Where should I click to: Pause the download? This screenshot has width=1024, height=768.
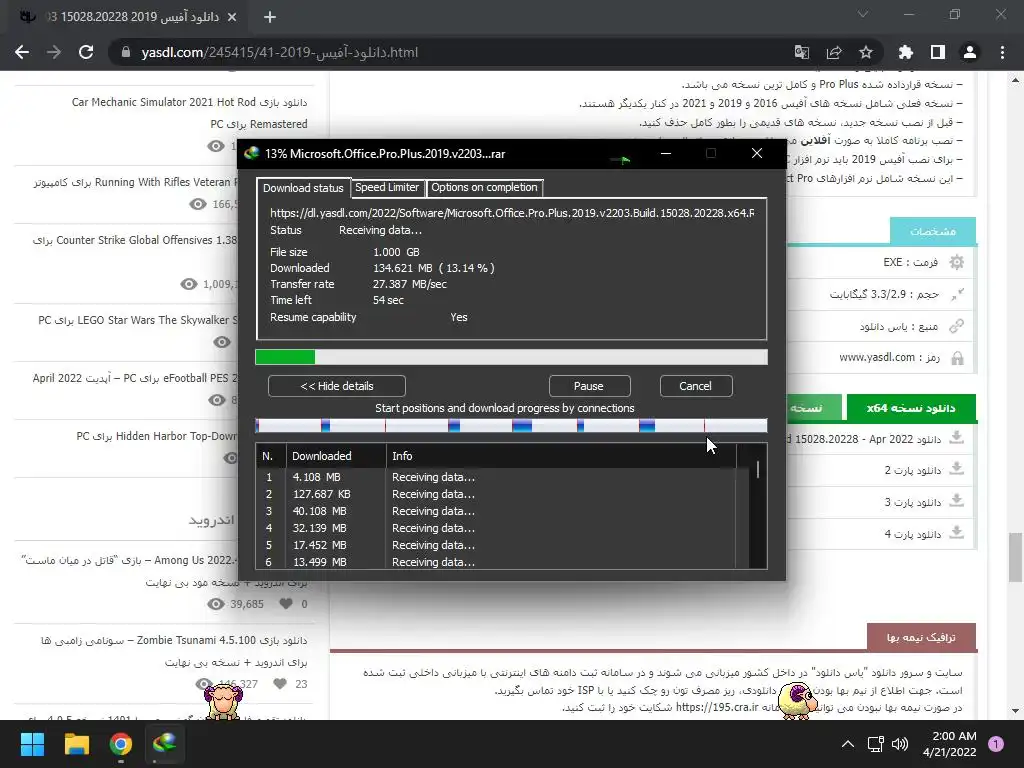coord(589,386)
